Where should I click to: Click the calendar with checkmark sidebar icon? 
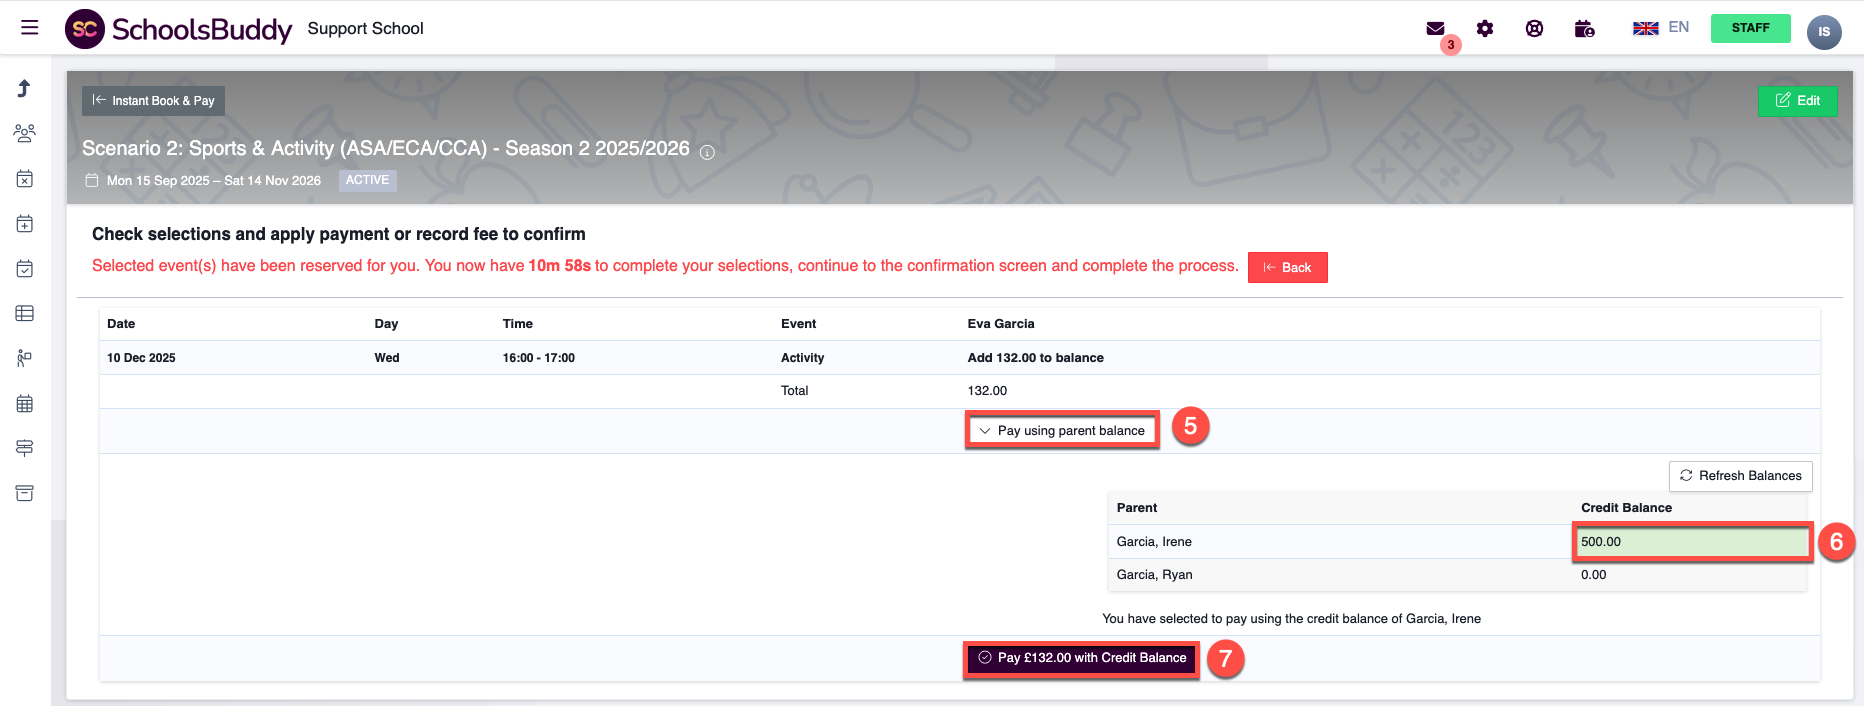(x=25, y=269)
